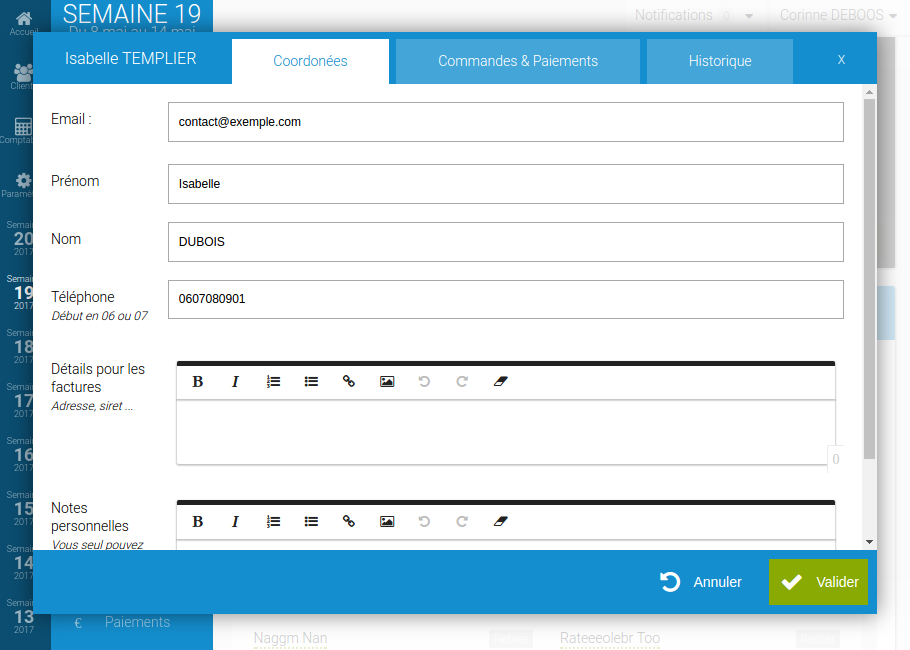Redo changes in the Notes personnelles editor
This screenshot has height=650, width=910.
pos(462,521)
